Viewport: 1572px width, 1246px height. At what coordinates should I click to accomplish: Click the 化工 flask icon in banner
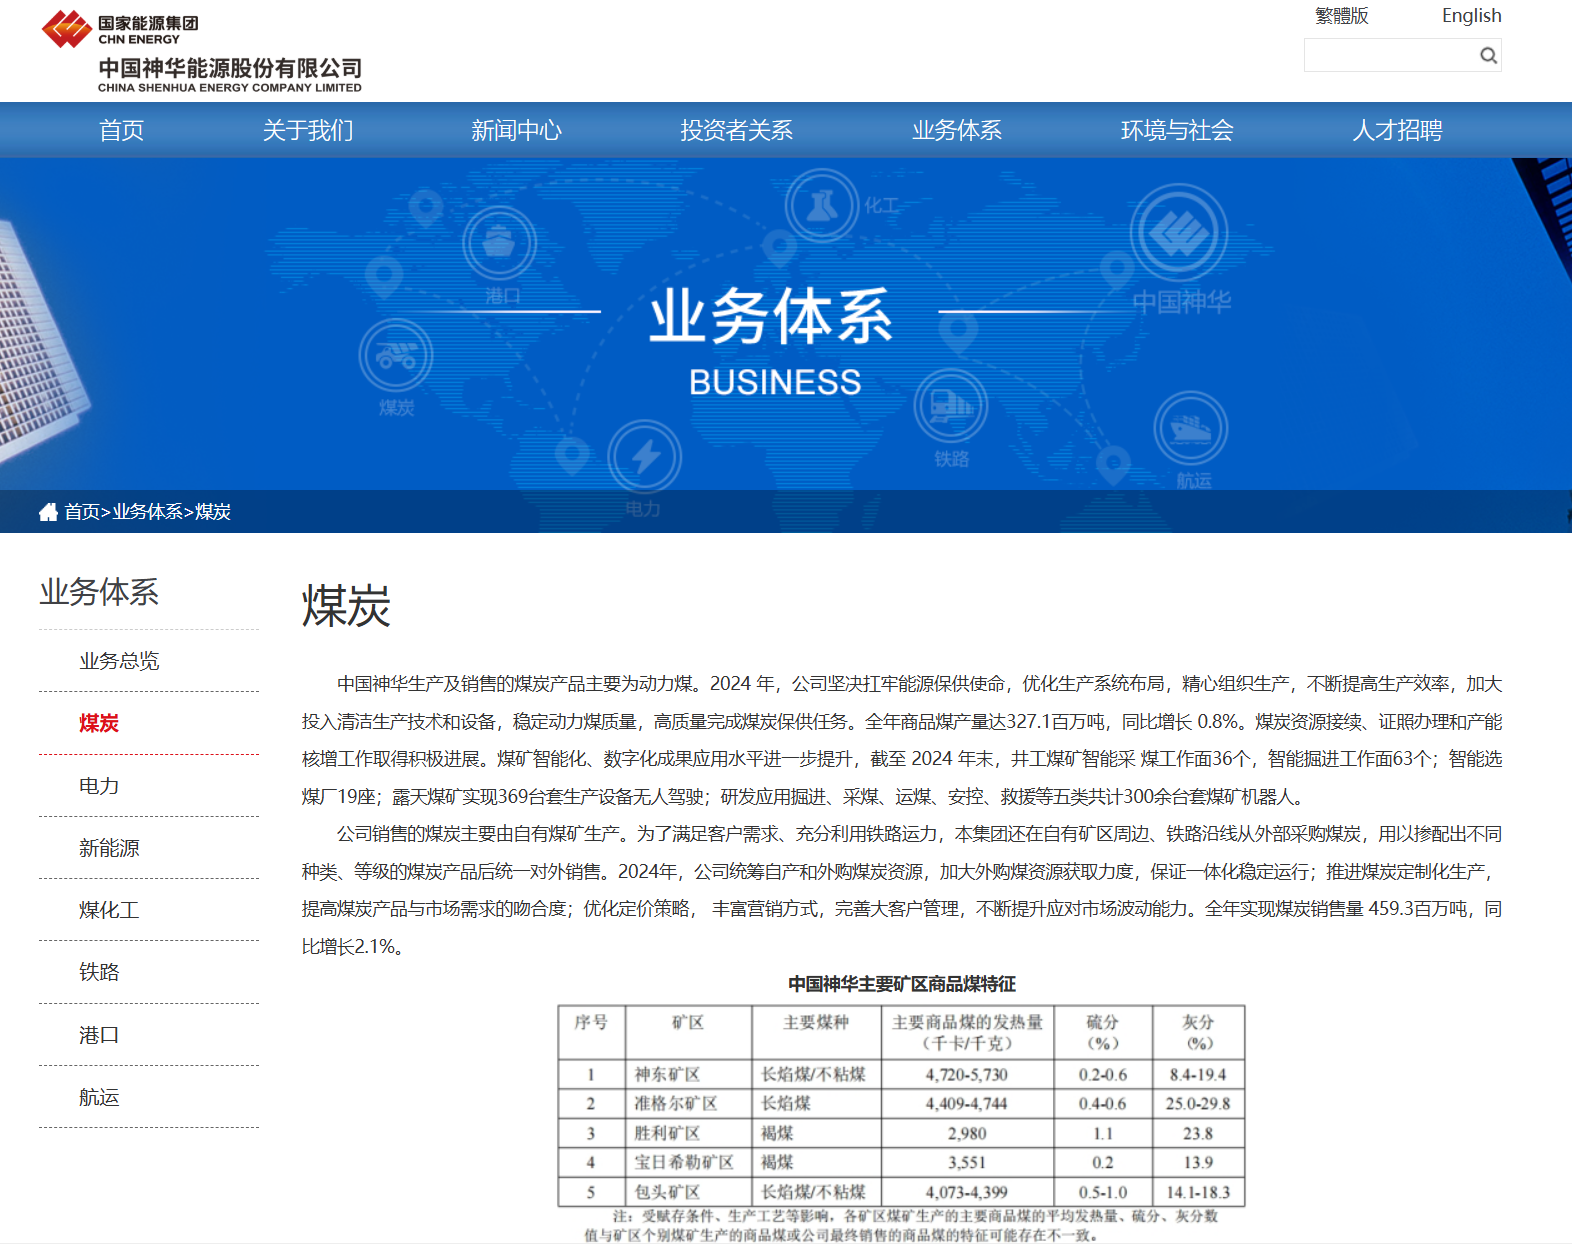[822, 205]
